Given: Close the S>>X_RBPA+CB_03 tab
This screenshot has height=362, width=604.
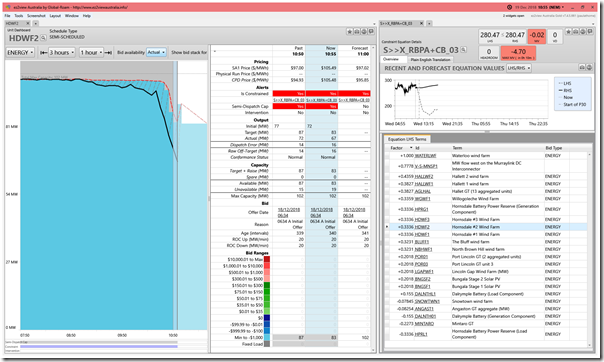Looking at the screenshot, I should click(421, 23).
